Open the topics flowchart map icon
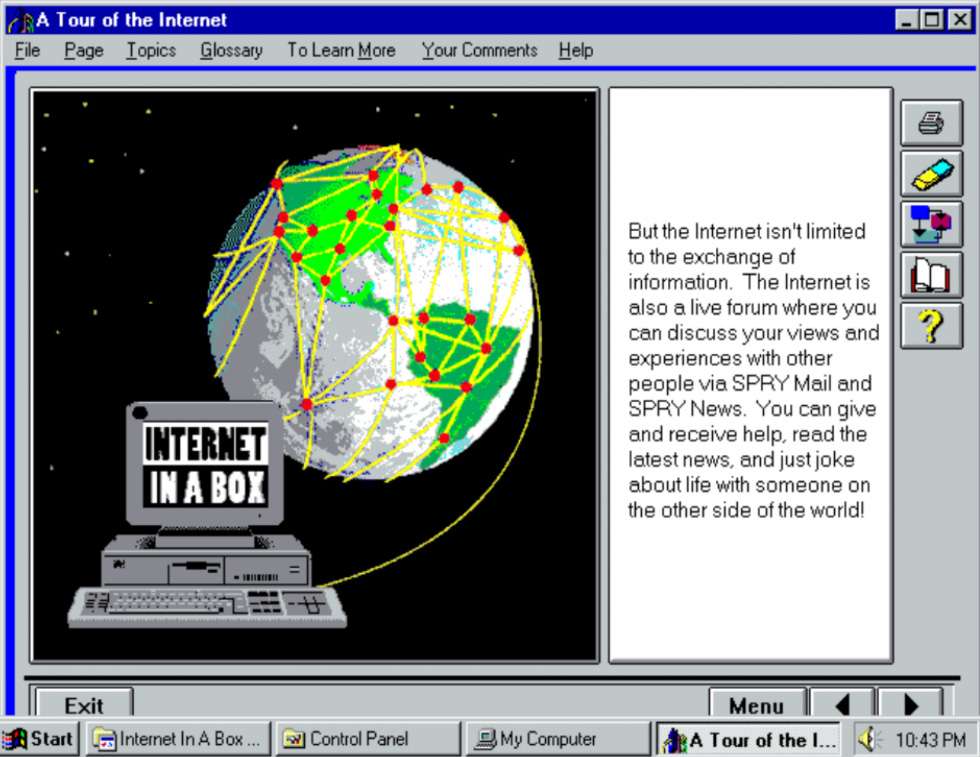 pos(931,224)
